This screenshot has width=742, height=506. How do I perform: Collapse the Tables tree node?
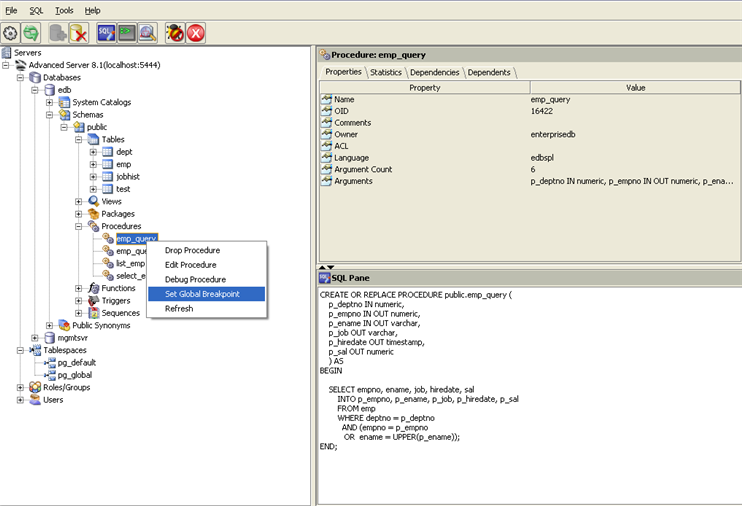coord(79,139)
